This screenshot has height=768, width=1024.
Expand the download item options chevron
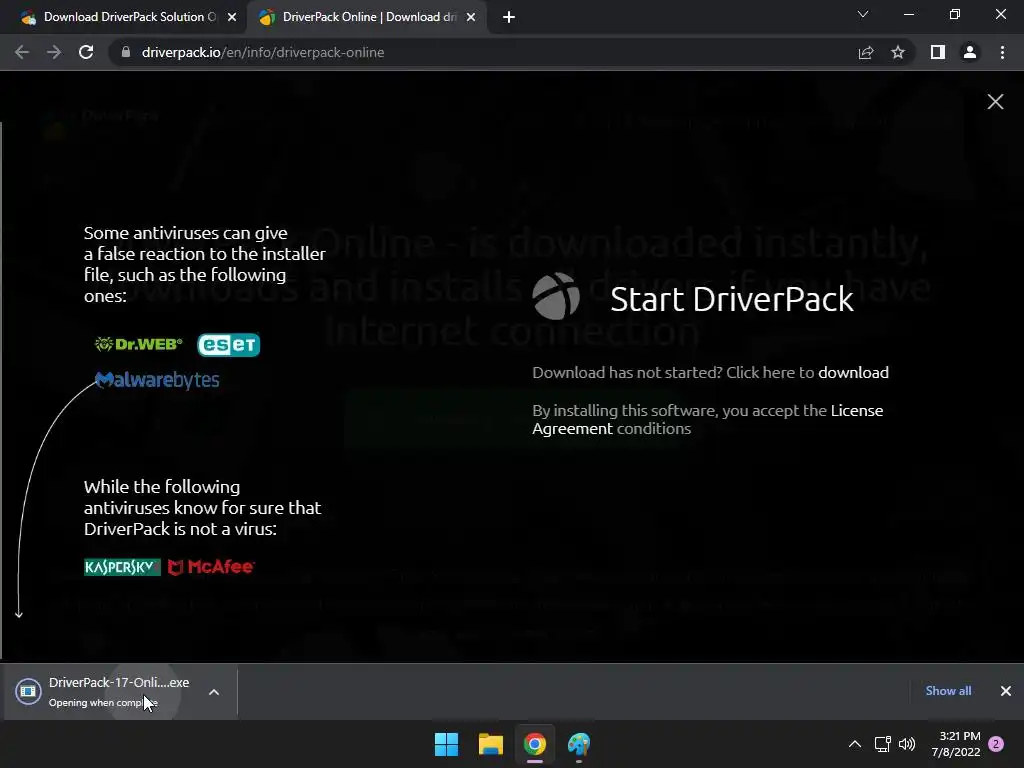click(x=214, y=692)
